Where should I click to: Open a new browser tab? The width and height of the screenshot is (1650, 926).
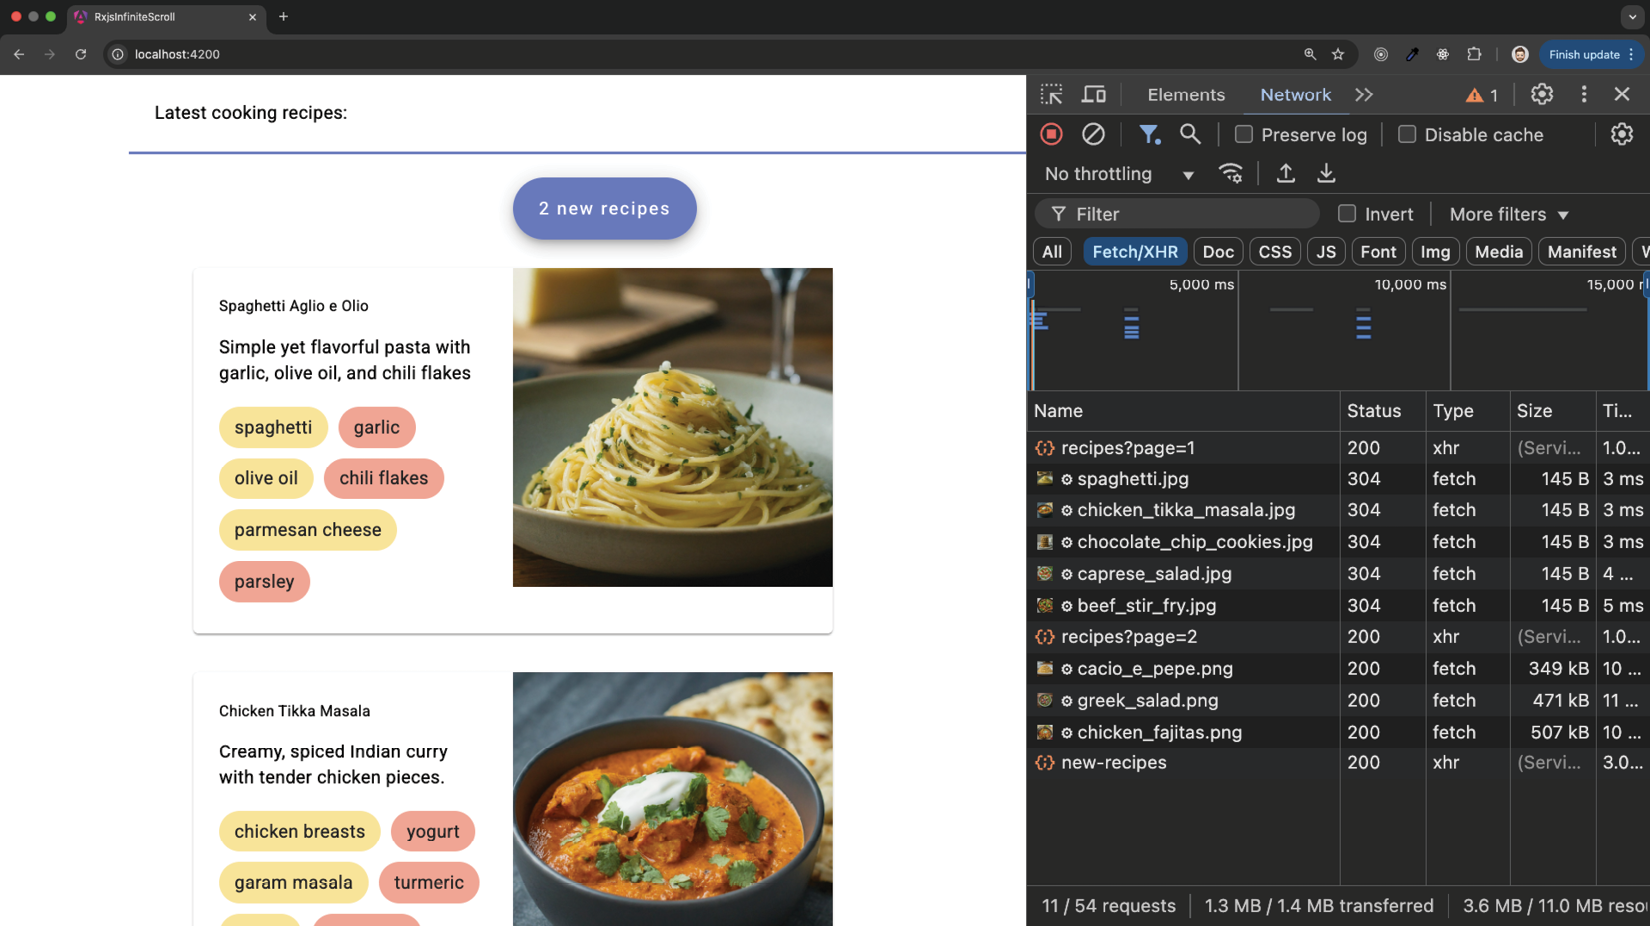[x=283, y=16]
